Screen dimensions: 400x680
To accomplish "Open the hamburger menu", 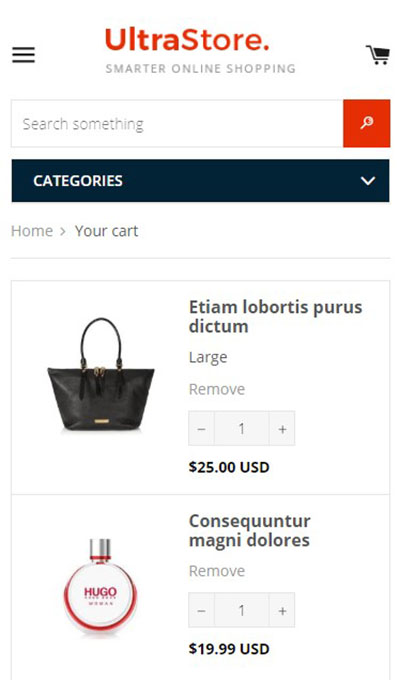I will pyautogui.click(x=23, y=55).
